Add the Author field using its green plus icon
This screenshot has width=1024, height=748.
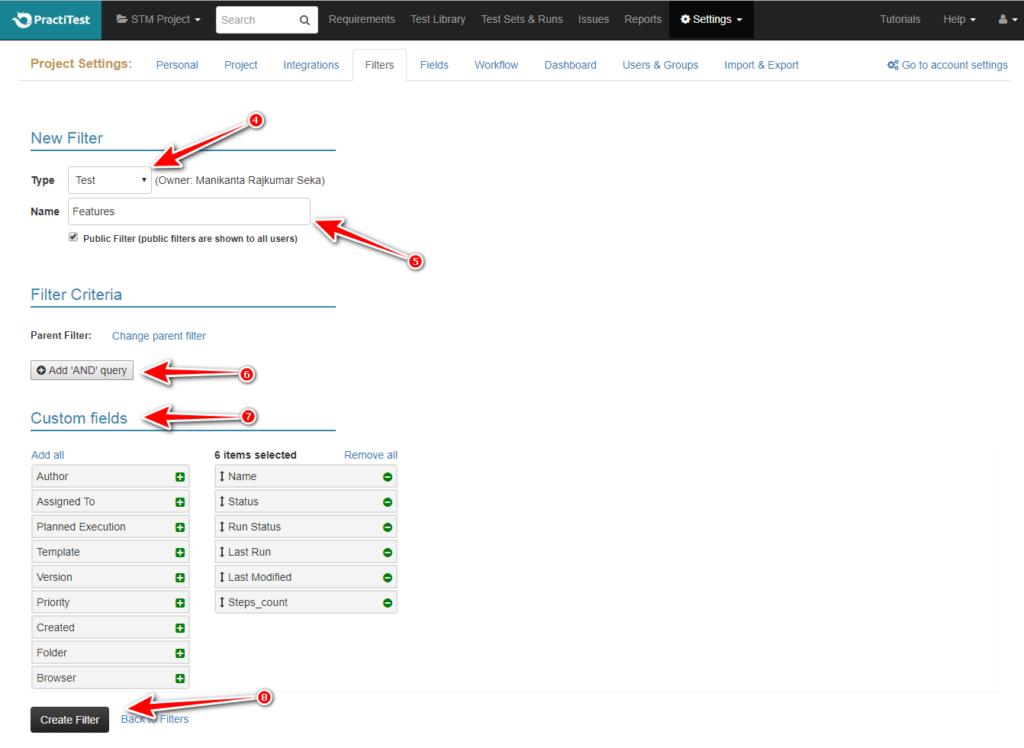[x=182, y=476]
